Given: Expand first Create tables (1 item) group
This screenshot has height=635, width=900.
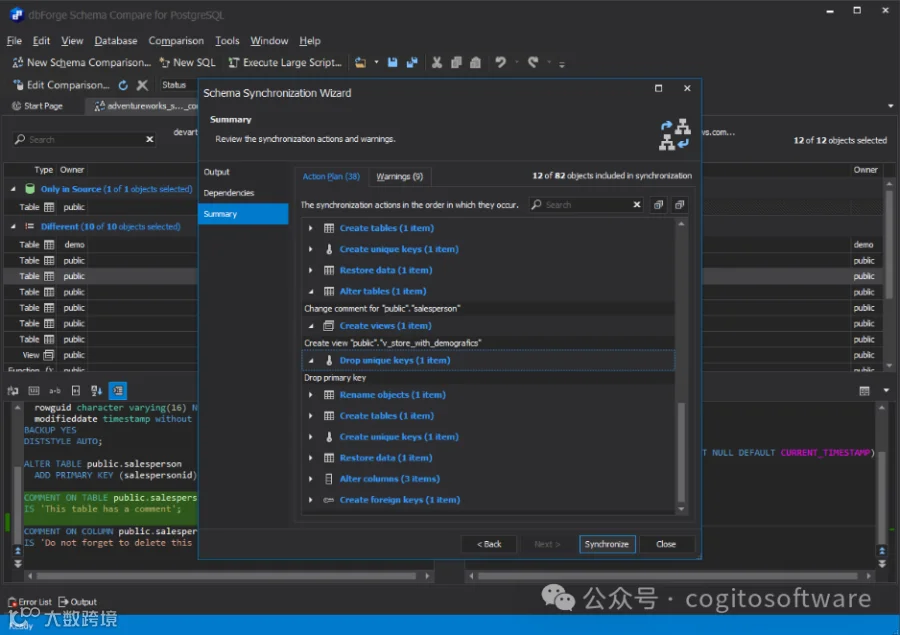Looking at the screenshot, I should (311, 229).
